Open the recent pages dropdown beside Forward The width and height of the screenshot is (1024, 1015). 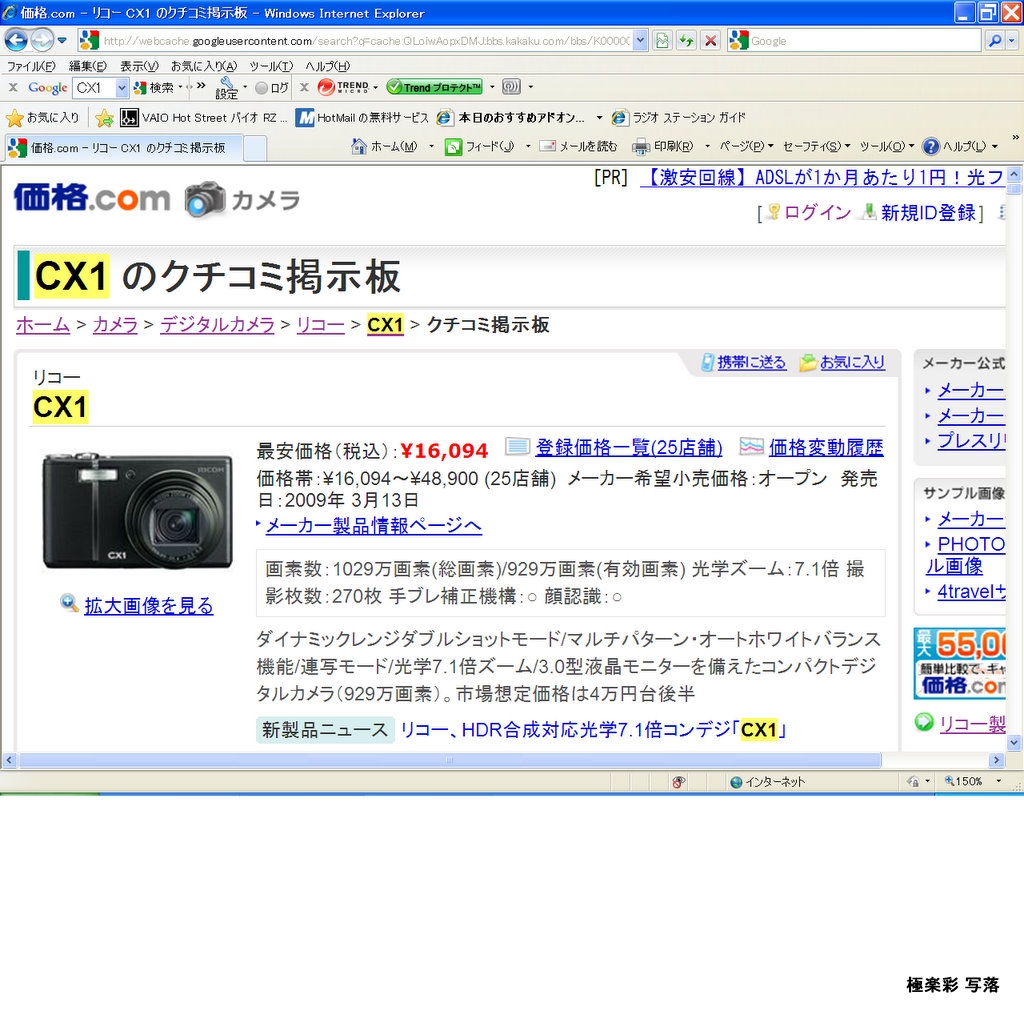(62, 40)
